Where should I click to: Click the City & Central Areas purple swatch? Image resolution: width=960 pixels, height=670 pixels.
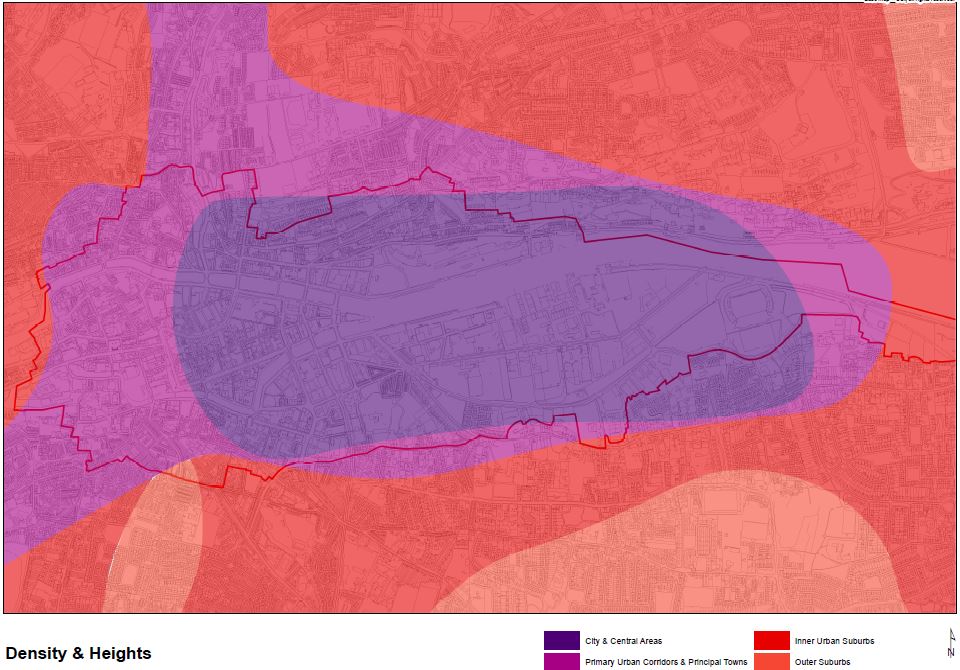pyautogui.click(x=561, y=640)
